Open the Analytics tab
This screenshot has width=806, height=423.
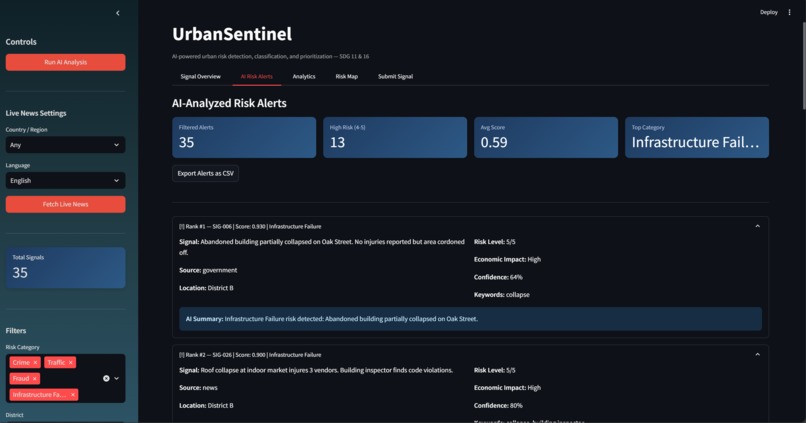[304, 77]
